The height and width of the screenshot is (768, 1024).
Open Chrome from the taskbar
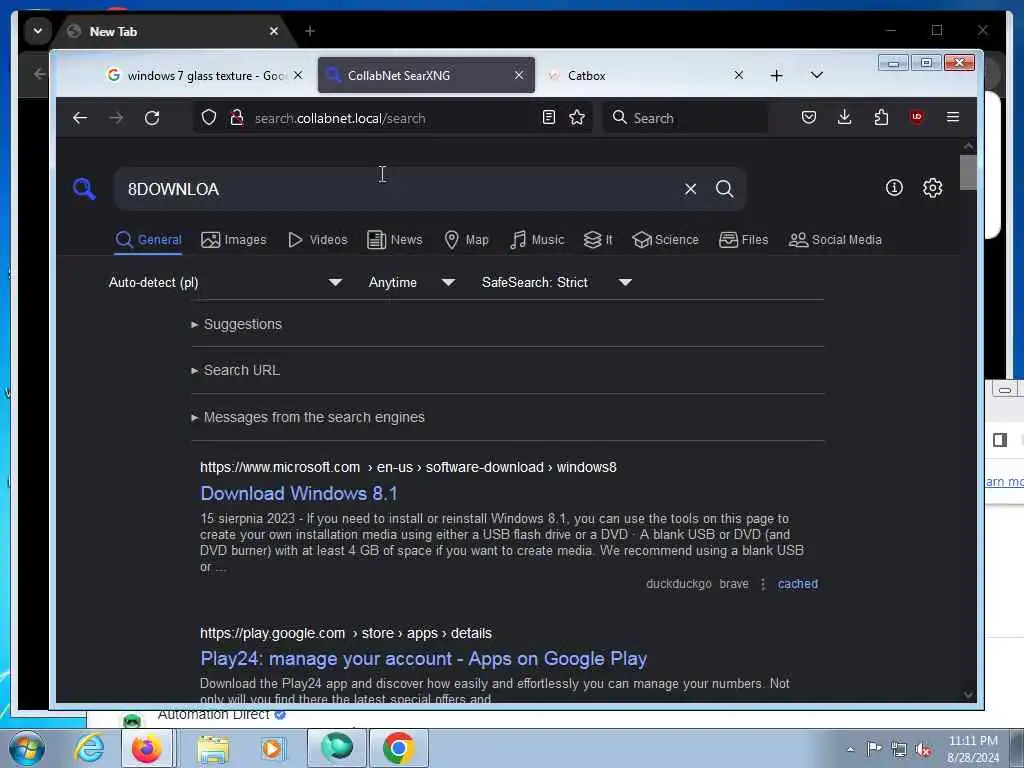tap(398, 748)
